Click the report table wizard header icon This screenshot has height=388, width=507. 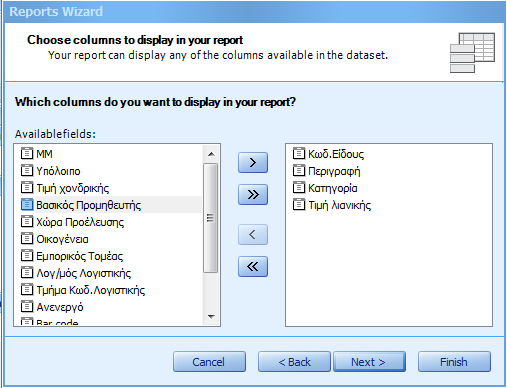pos(472,53)
